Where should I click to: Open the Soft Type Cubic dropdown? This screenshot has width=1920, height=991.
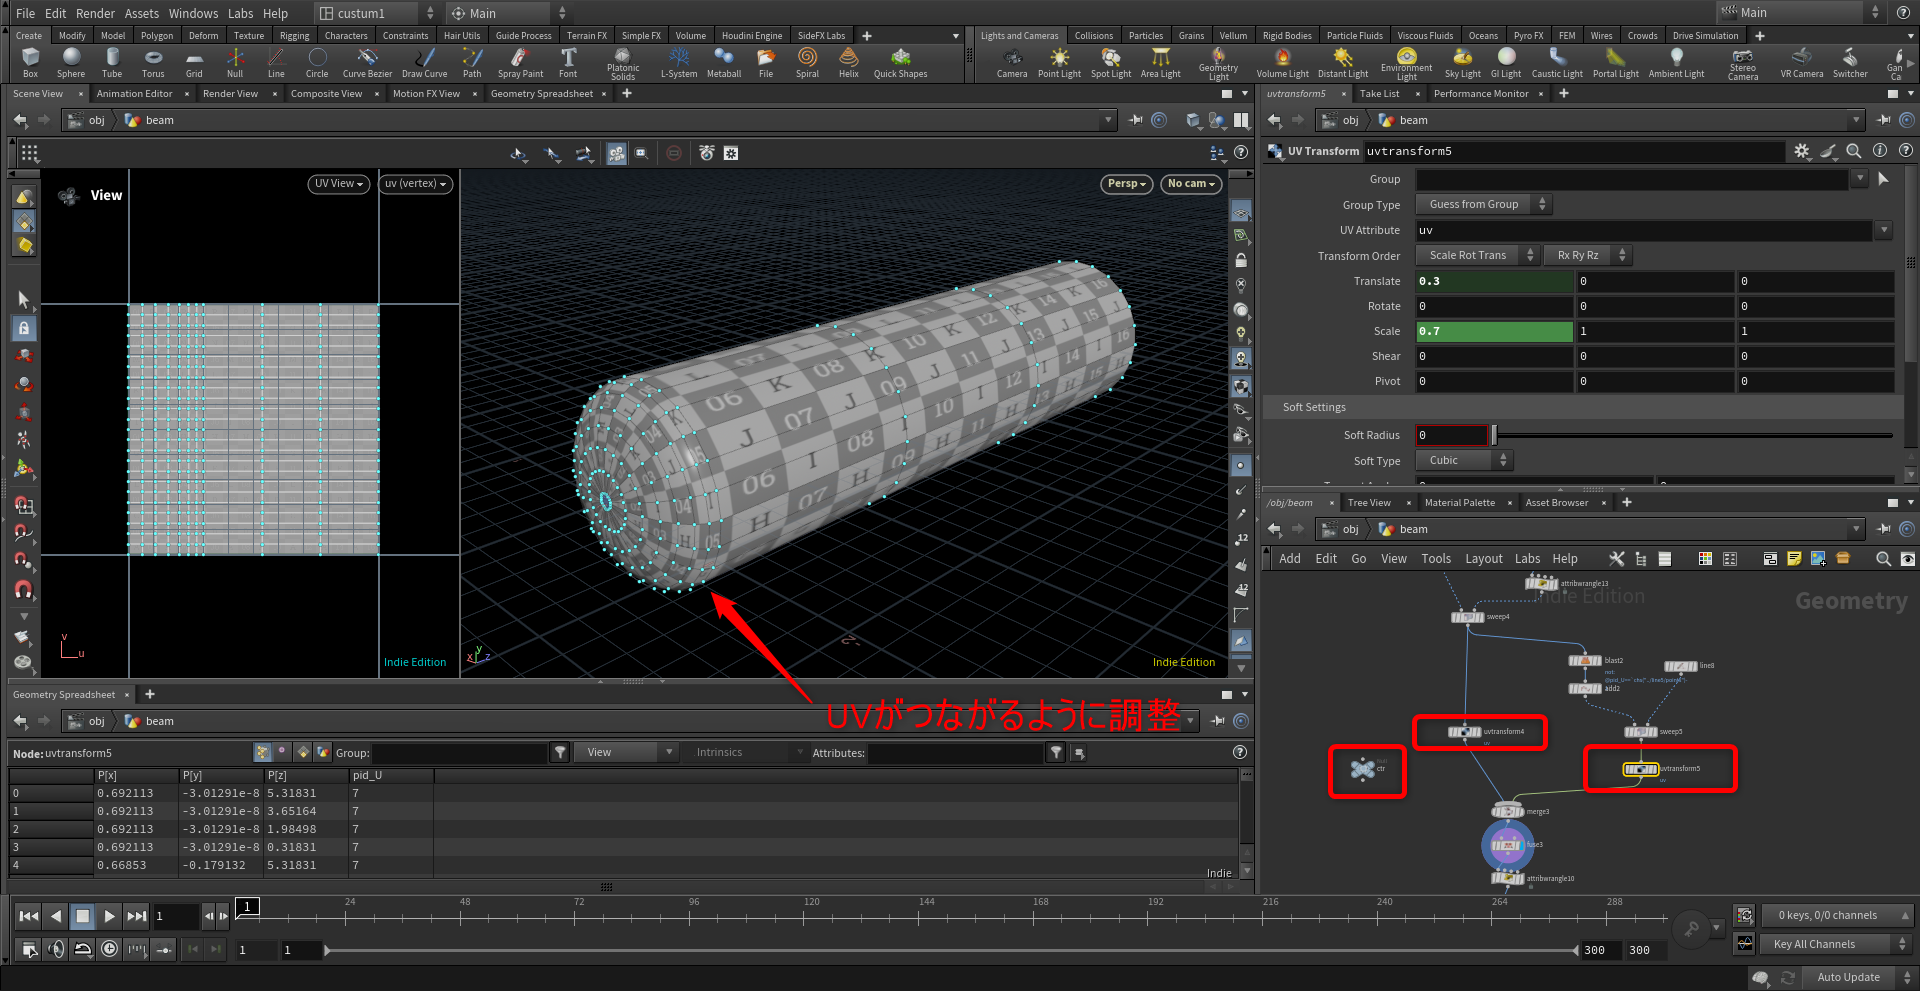click(x=1462, y=460)
